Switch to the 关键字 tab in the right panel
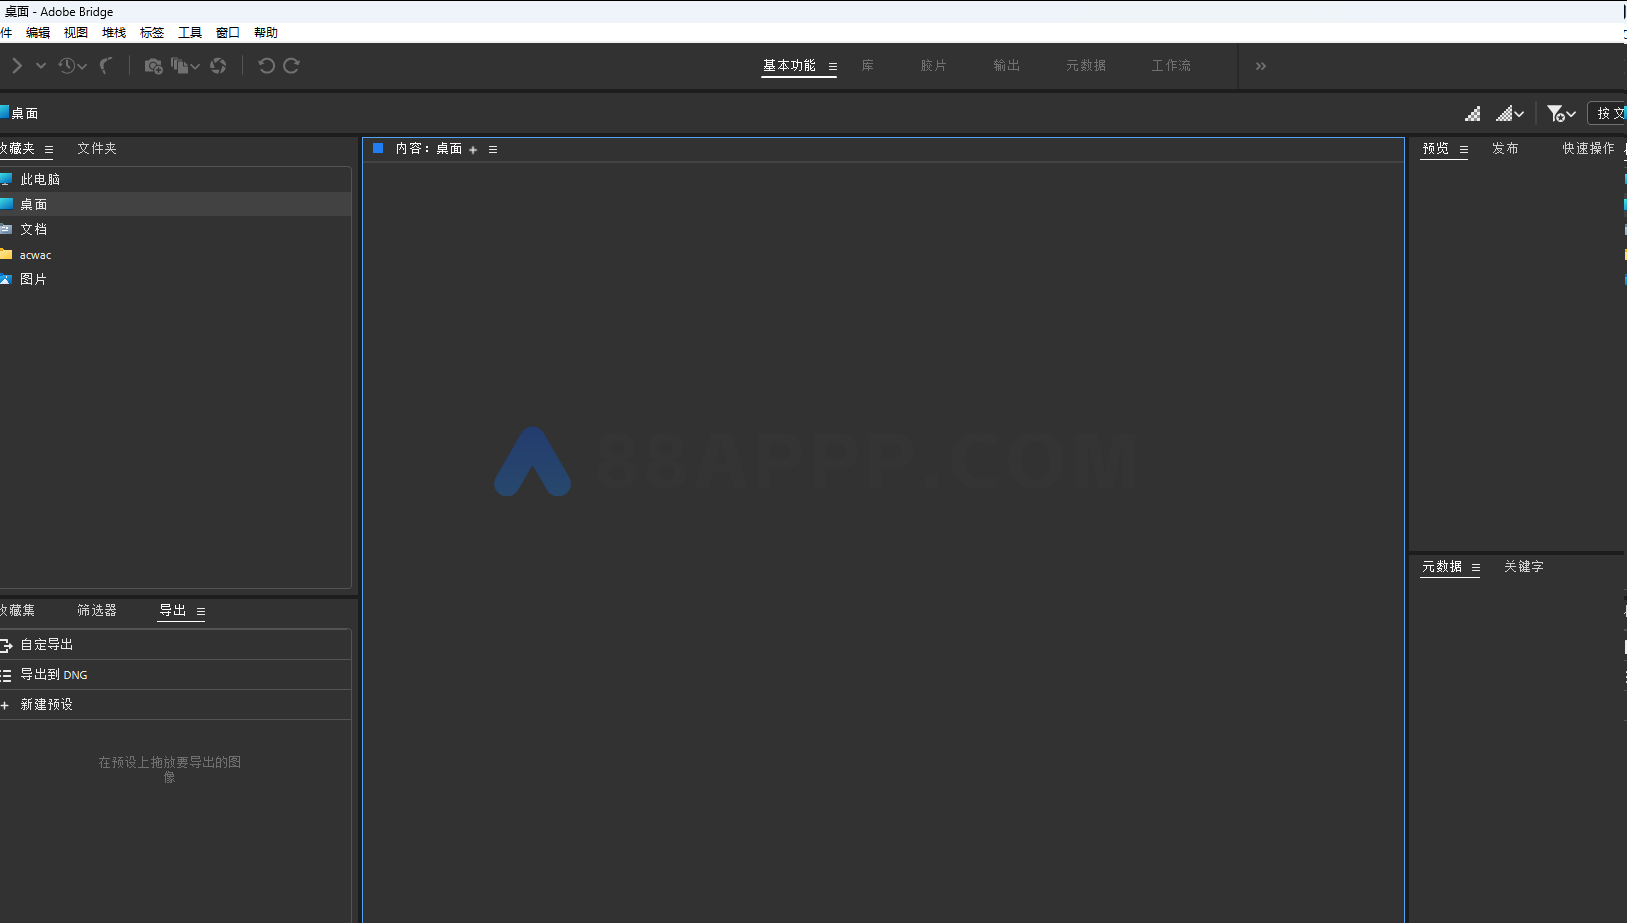1627x923 pixels. [x=1522, y=567]
